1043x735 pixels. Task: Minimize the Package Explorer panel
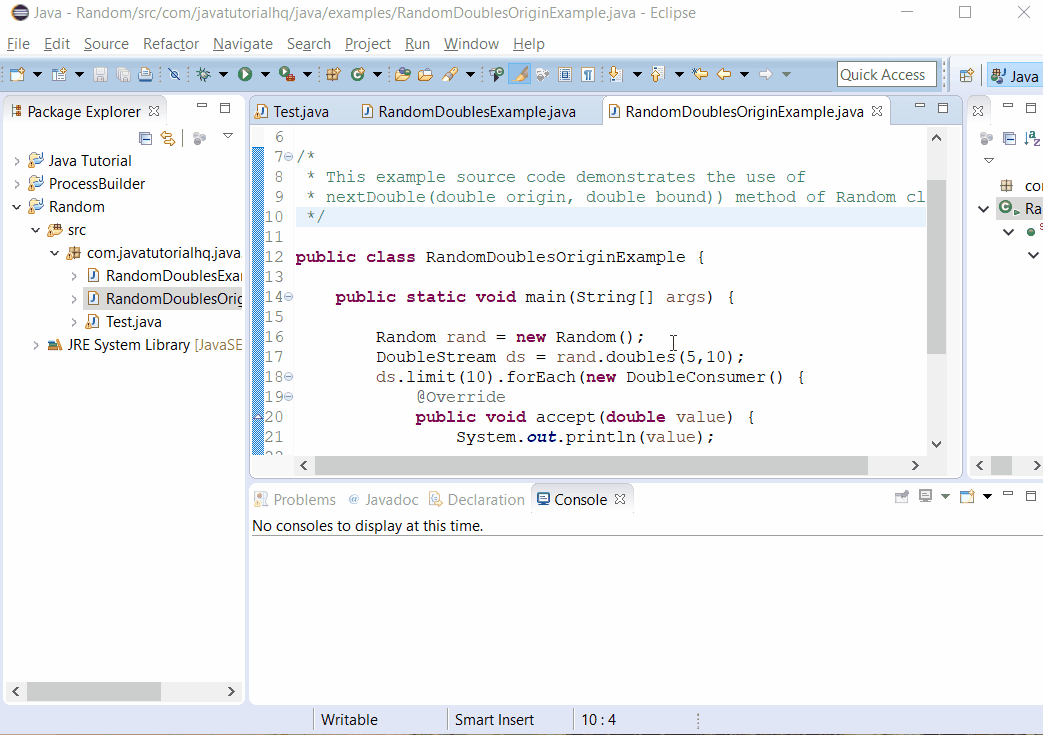[x=202, y=106]
